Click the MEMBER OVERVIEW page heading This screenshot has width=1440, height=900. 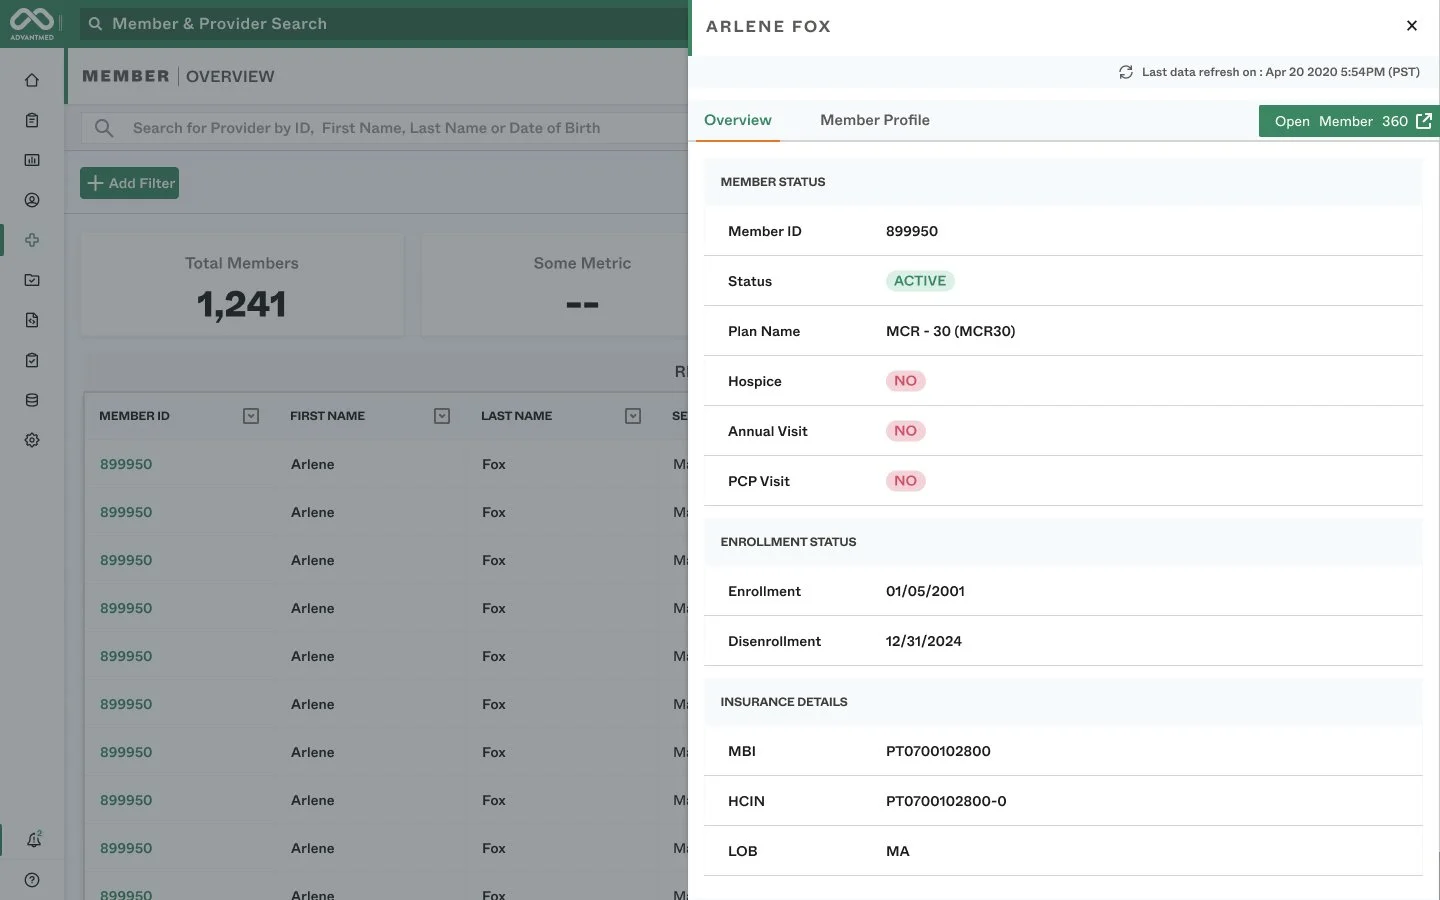[178, 76]
